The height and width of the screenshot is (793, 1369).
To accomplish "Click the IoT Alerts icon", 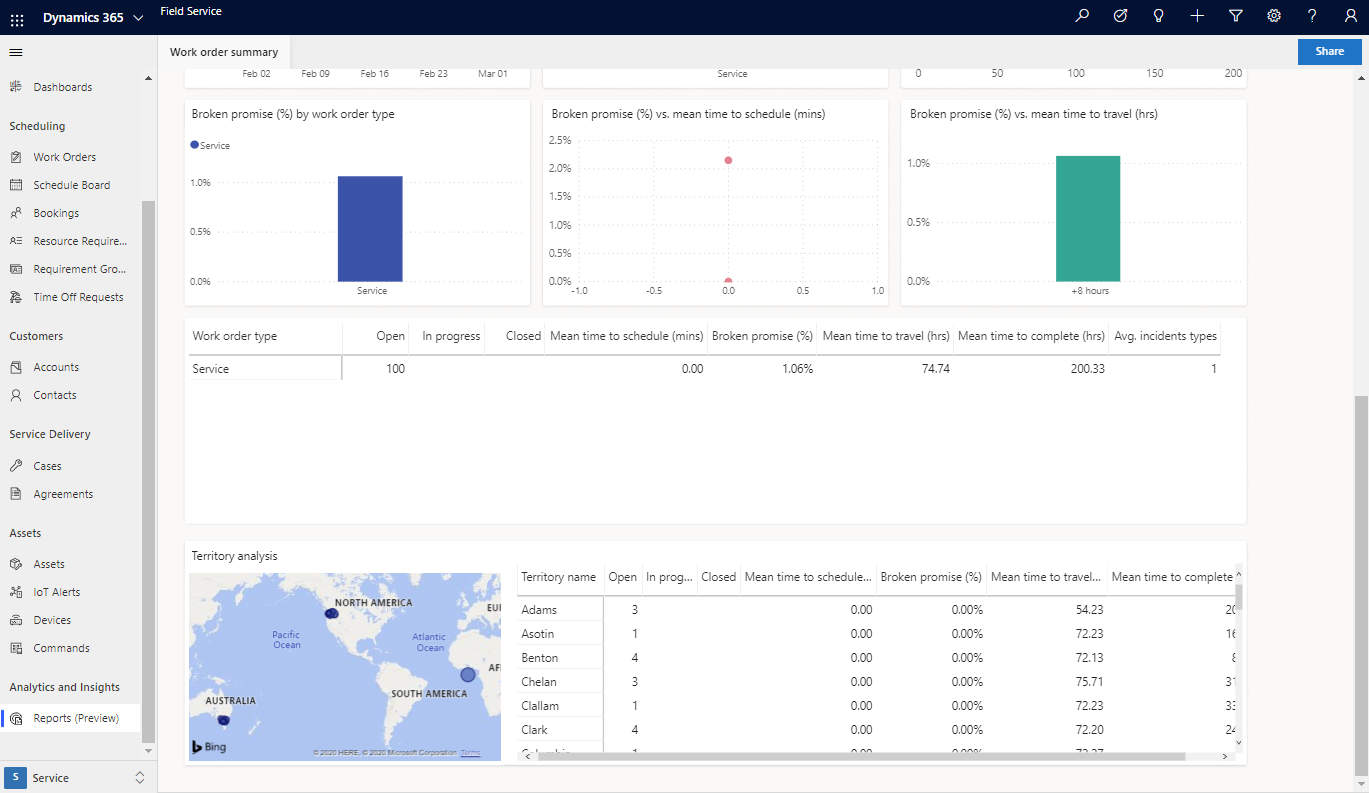I will coord(16,592).
